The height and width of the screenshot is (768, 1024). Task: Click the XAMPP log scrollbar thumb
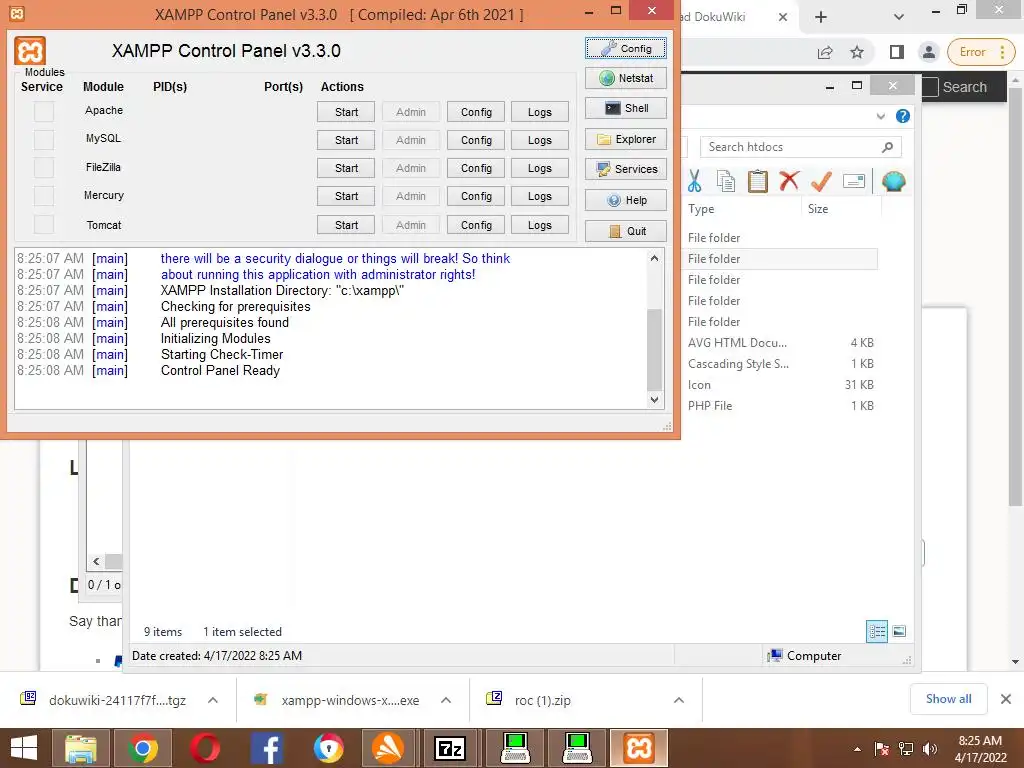click(x=654, y=349)
